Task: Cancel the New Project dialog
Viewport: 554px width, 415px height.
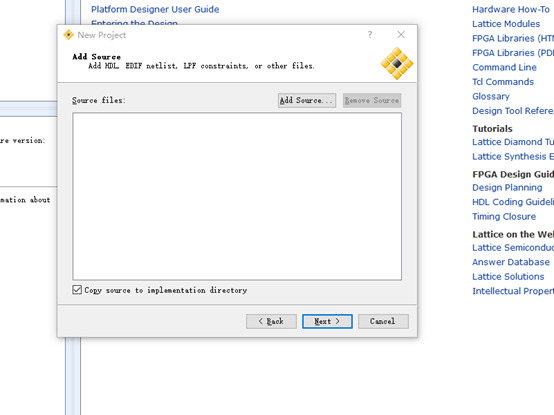Action: tap(383, 321)
